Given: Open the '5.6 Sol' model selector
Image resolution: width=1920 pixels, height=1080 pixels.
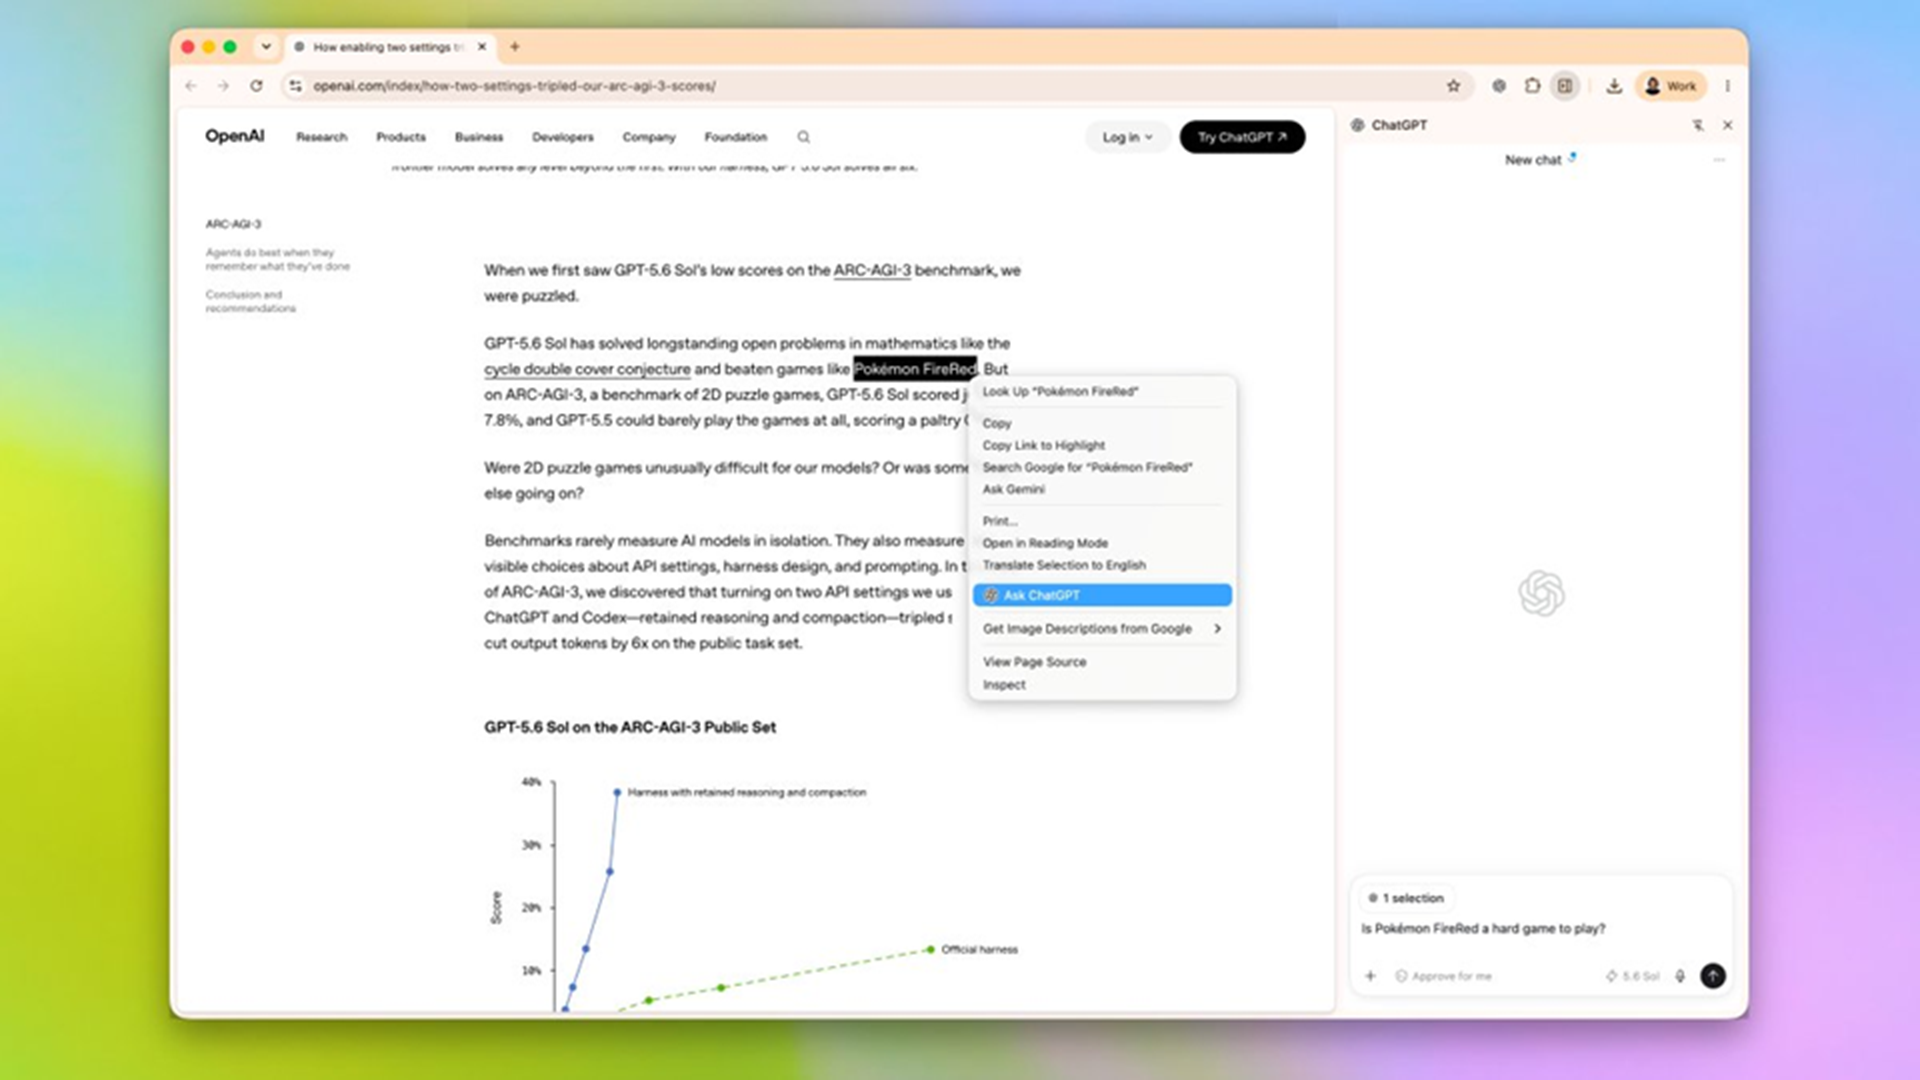Looking at the screenshot, I should click(x=1632, y=976).
